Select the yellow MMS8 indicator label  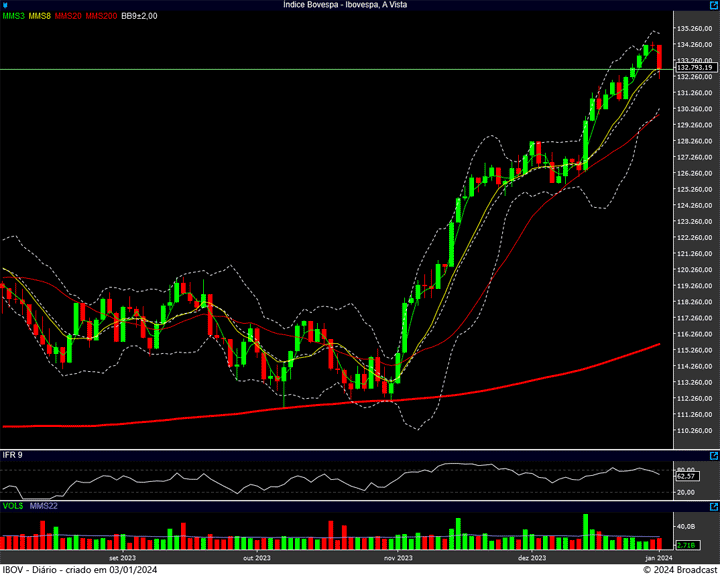pyautogui.click(x=40, y=16)
